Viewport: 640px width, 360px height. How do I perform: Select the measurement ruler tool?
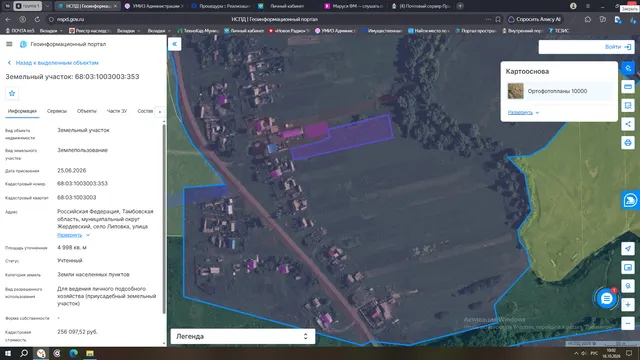tap(628, 87)
